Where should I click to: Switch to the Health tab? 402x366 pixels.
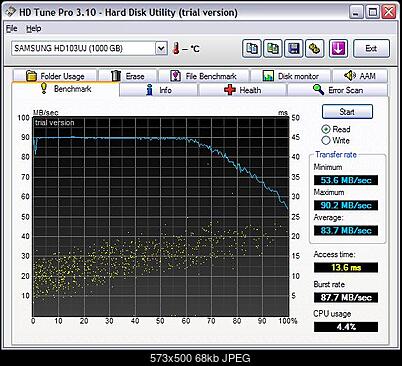(x=242, y=90)
